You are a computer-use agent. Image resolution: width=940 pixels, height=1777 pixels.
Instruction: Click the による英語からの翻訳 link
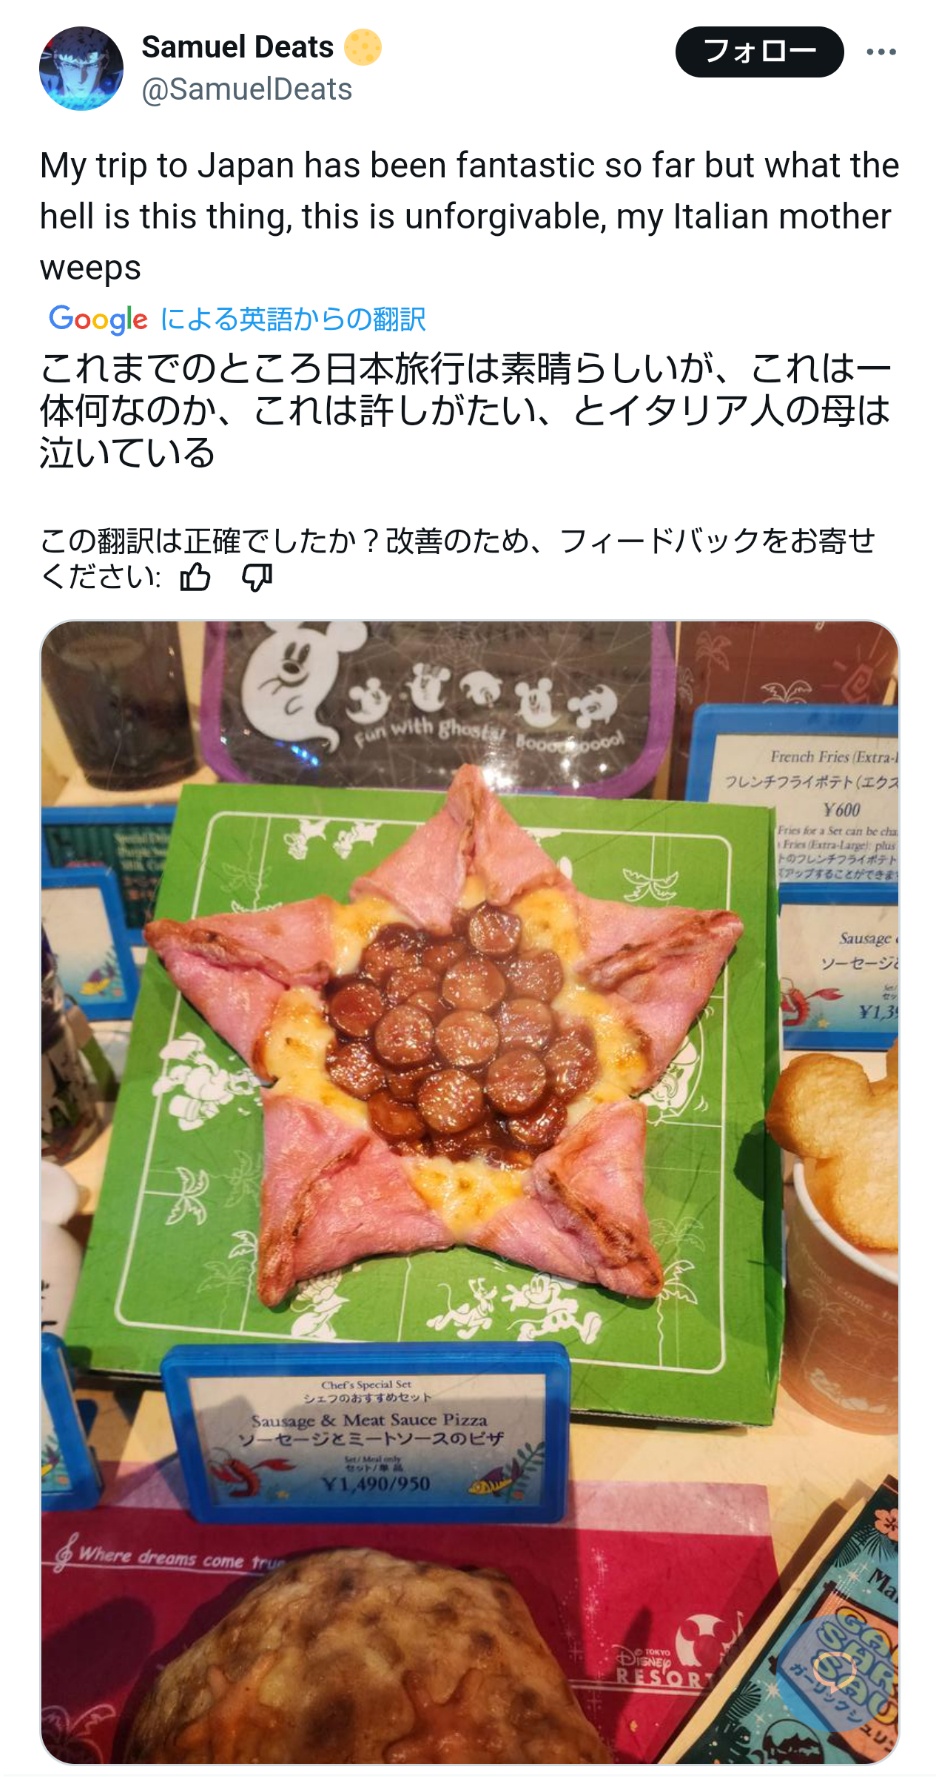[x=293, y=319]
